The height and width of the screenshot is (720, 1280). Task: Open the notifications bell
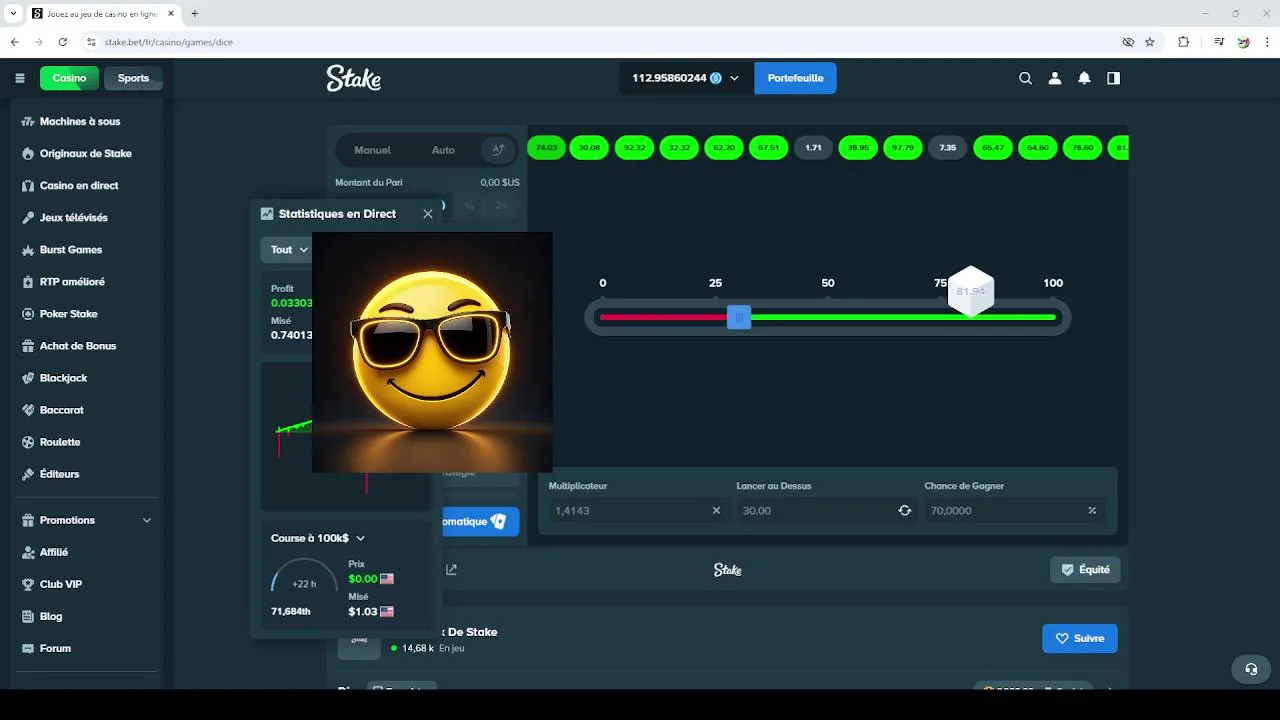(1084, 78)
